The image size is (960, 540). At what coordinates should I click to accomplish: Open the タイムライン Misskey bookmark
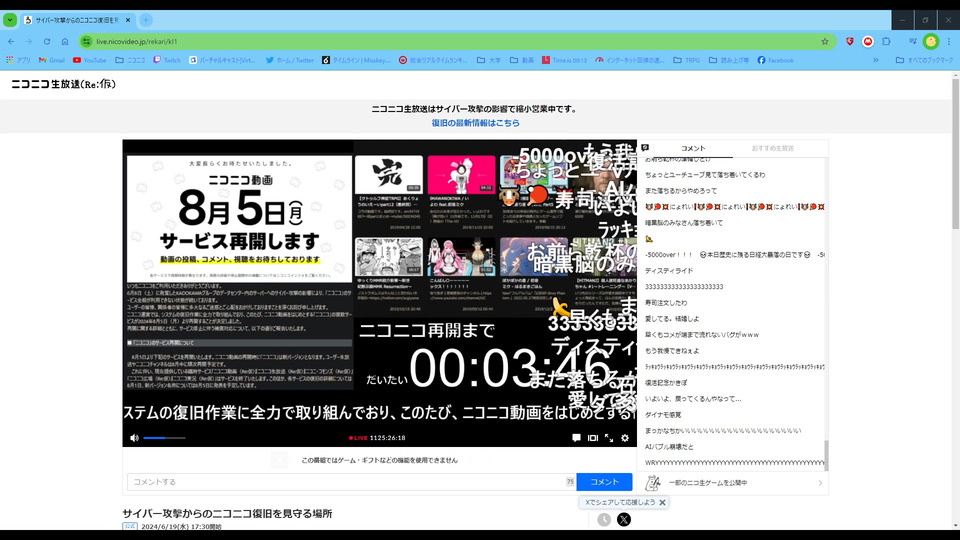coord(356,60)
